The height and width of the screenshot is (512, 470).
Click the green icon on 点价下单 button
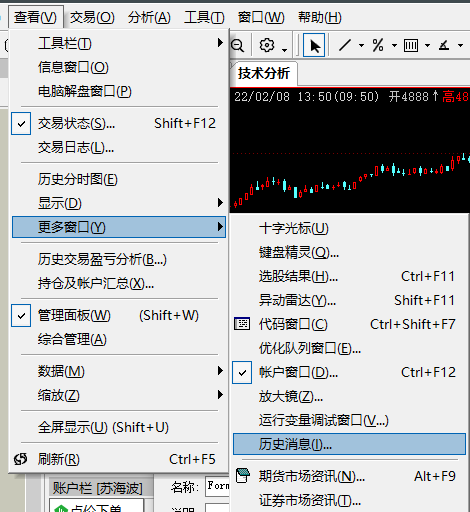pos(61,508)
